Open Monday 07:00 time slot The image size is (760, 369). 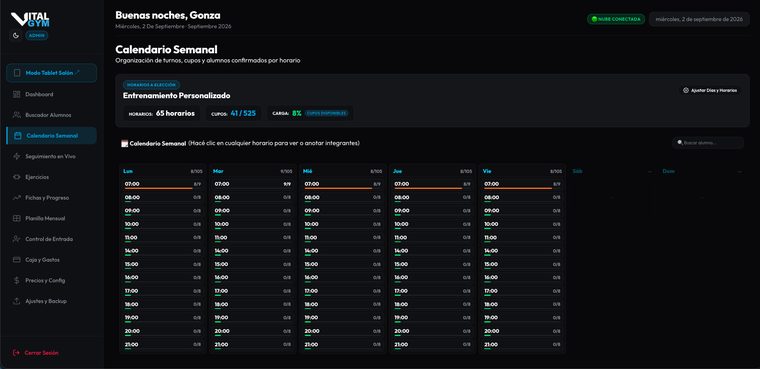click(162, 185)
